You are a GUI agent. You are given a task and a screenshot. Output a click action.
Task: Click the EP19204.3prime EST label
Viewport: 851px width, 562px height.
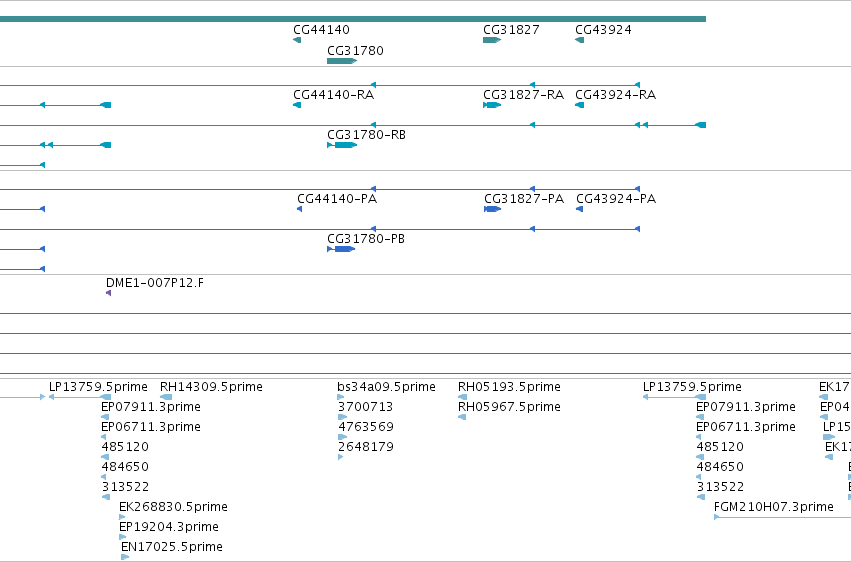[169, 527]
